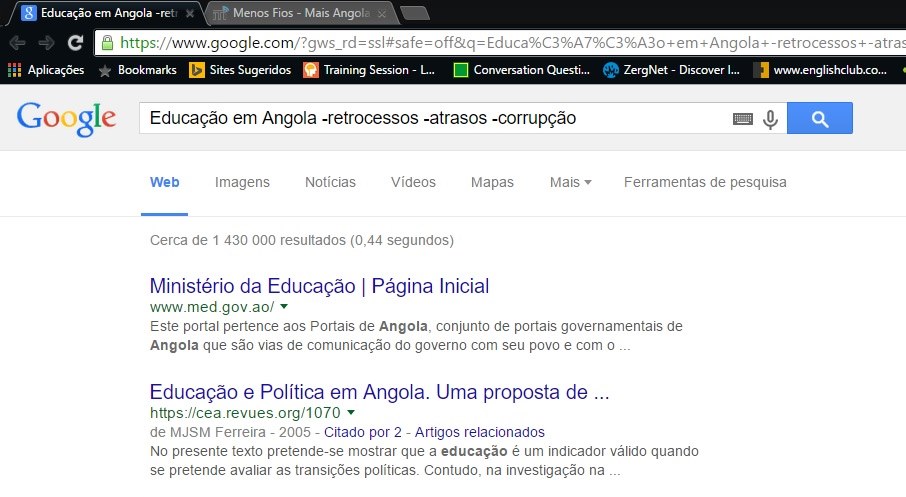Open Ministério da Educação result link
The width and height of the screenshot is (906, 497).
click(320, 286)
